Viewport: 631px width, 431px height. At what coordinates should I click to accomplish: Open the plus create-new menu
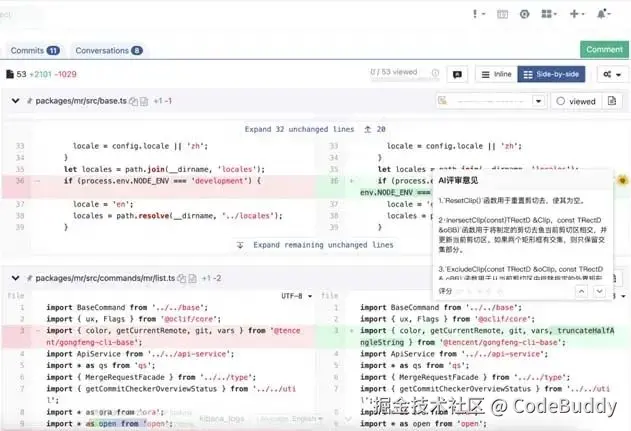click(x=577, y=14)
